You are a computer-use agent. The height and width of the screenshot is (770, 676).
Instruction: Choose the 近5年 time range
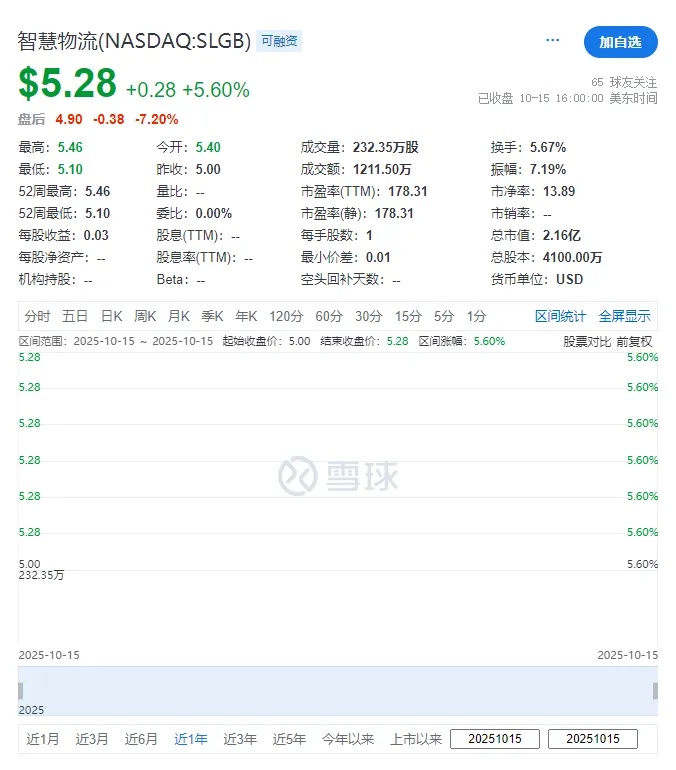pos(289,739)
